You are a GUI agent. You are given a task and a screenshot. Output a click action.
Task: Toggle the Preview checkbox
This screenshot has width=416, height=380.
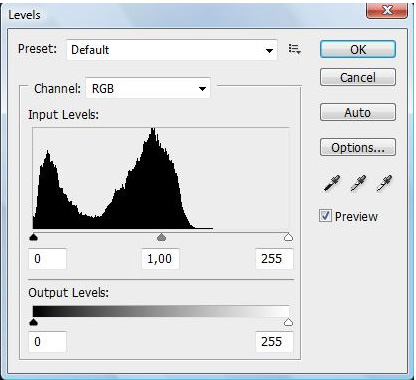325,216
